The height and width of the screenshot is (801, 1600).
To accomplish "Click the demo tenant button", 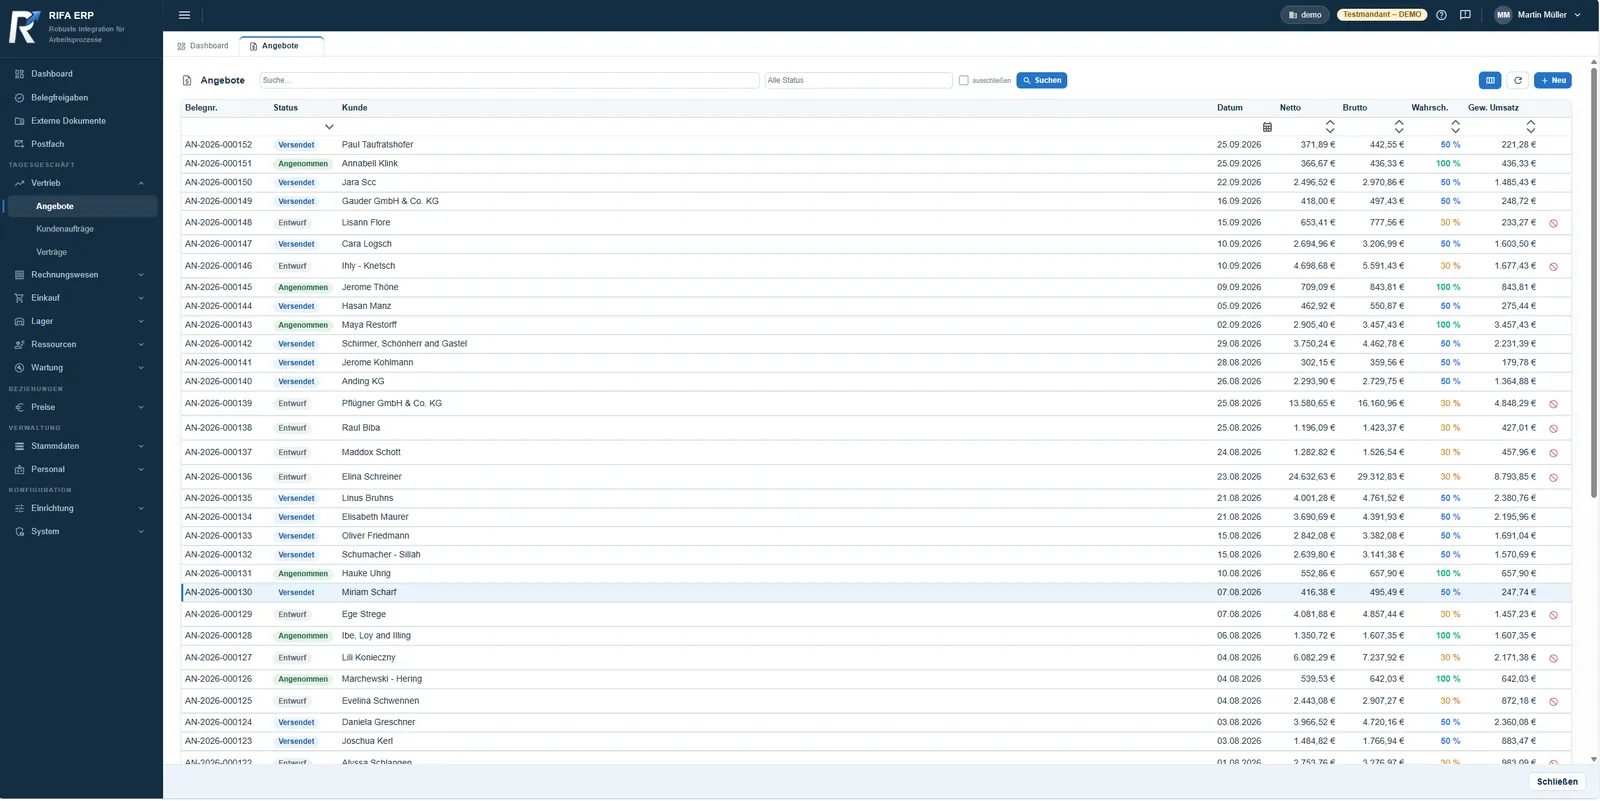I will [x=1305, y=15].
